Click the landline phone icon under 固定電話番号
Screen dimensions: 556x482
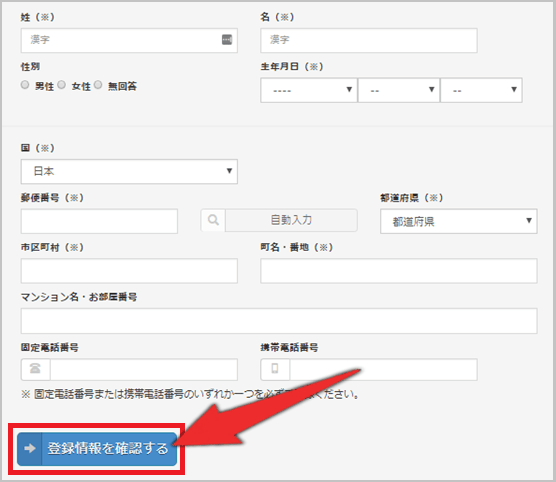(x=35, y=369)
